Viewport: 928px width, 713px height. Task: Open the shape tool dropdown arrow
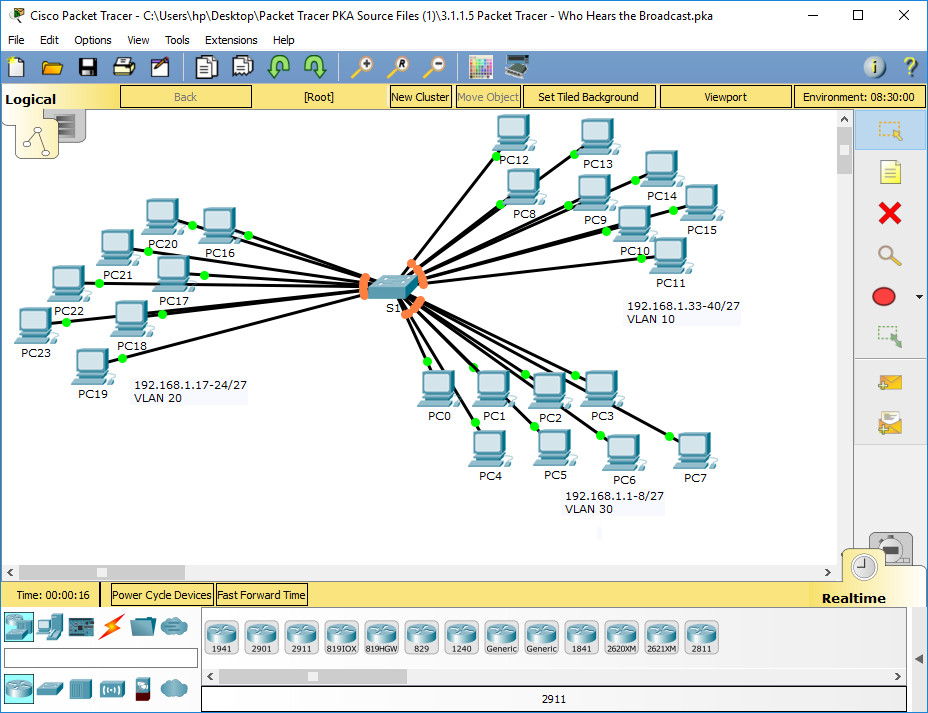919,296
